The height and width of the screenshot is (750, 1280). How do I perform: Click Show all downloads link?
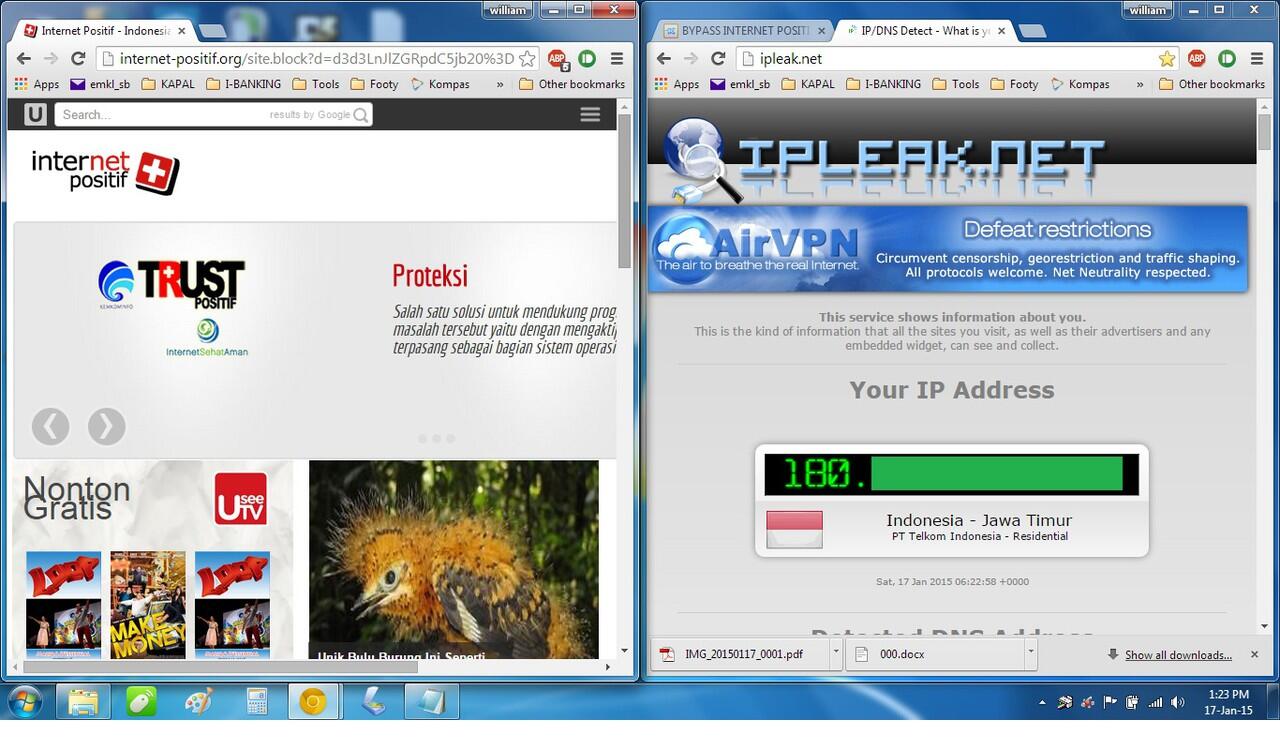(1178, 655)
